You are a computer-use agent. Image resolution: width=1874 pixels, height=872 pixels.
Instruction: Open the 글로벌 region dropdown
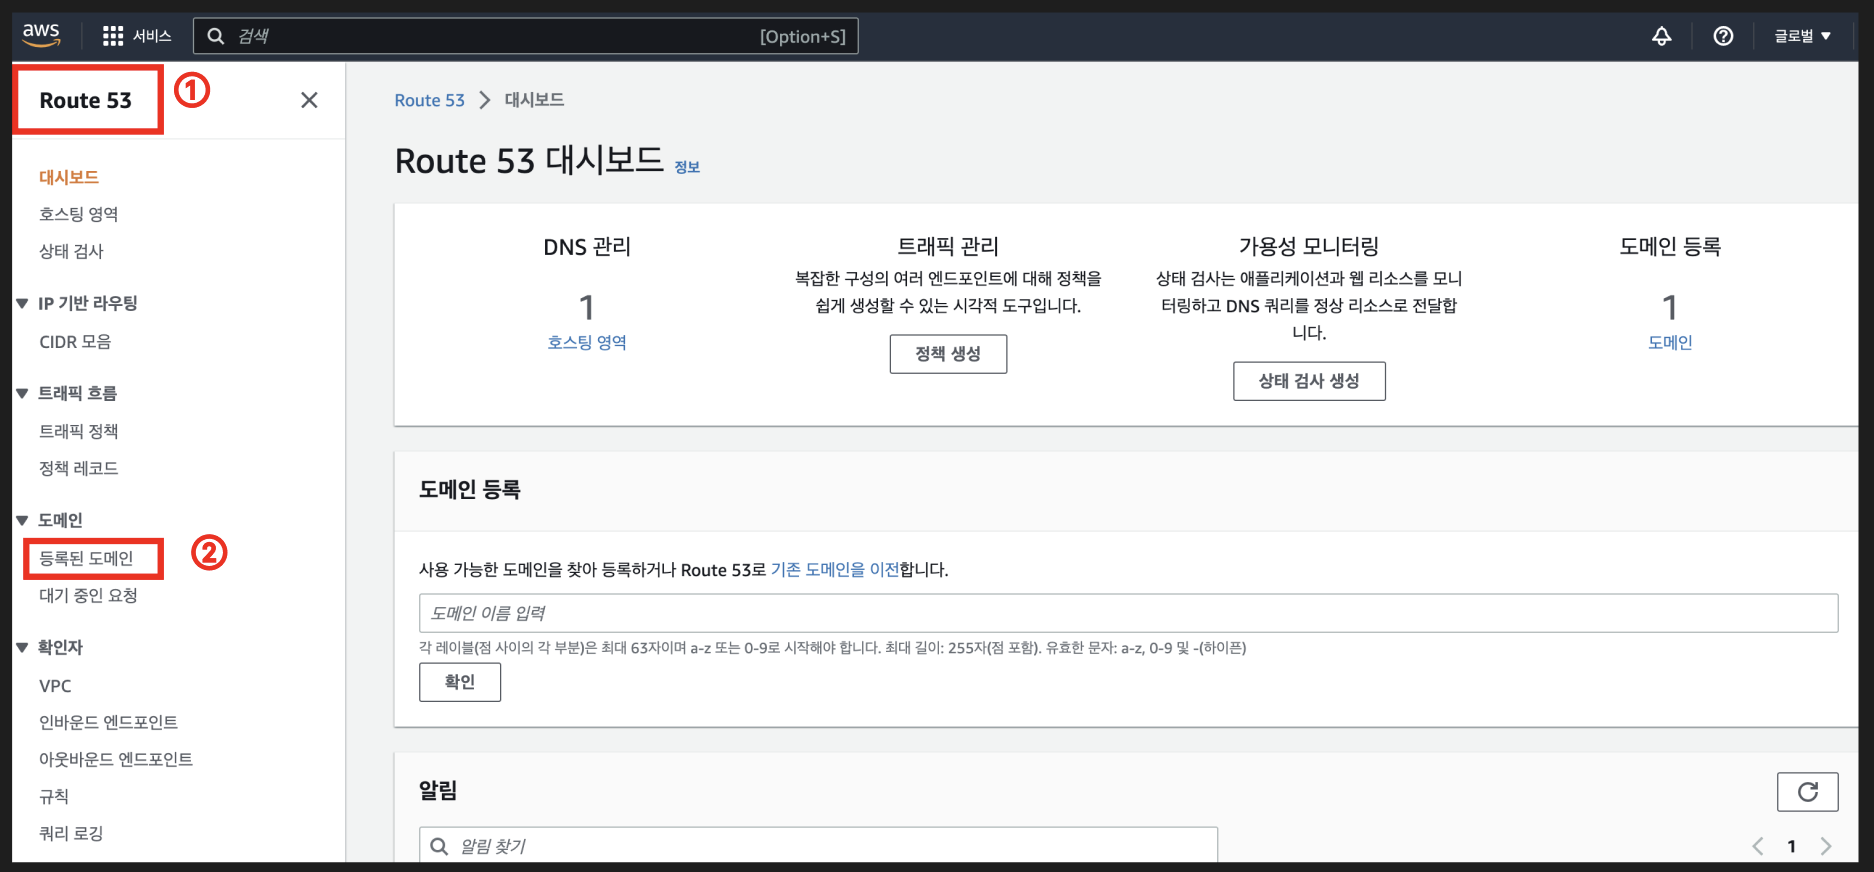click(1802, 36)
